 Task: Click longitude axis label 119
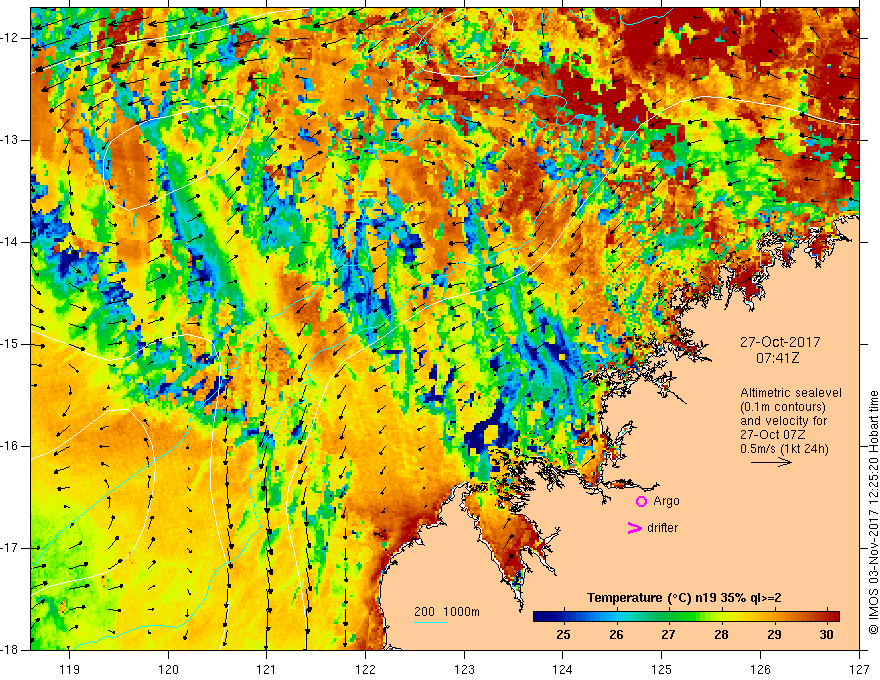(x=70, y=669)
